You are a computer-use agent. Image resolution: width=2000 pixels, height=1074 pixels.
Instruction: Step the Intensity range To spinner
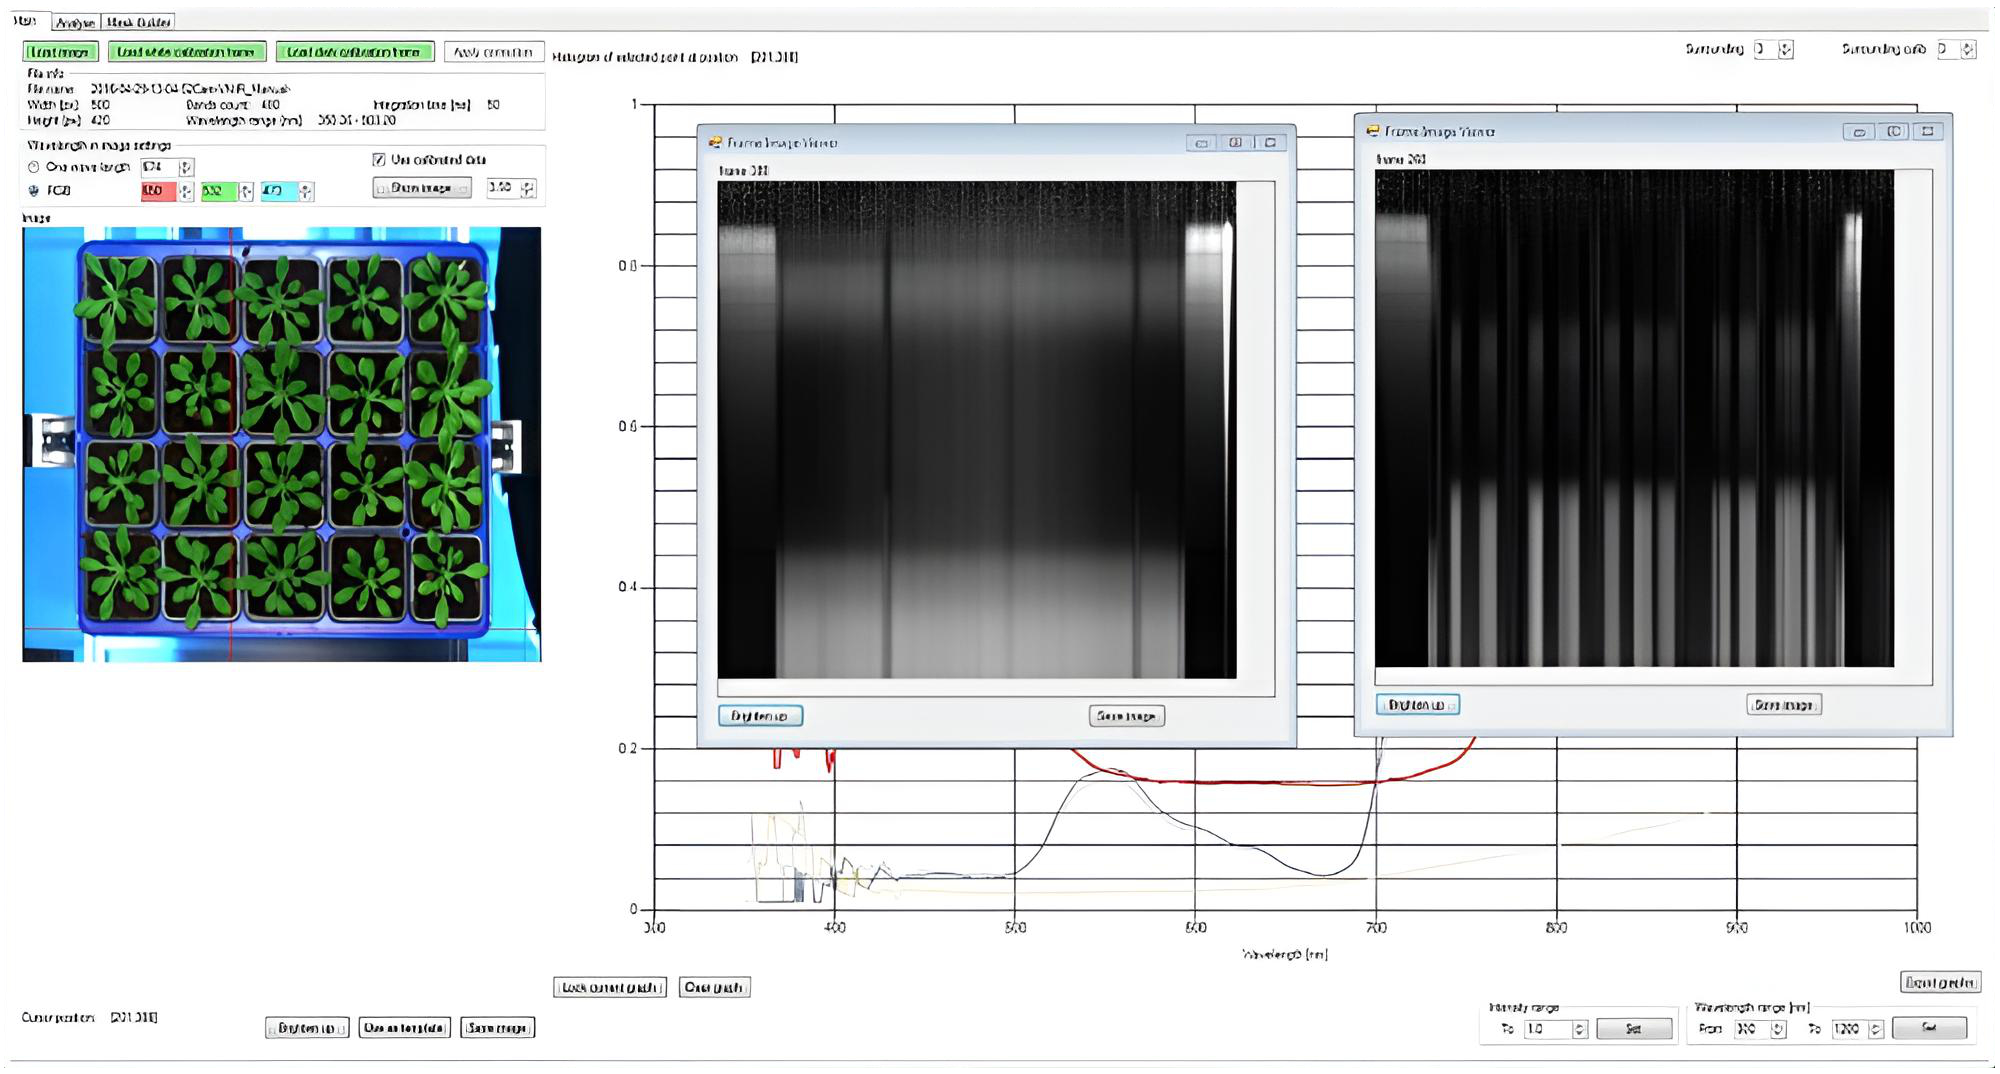[x=1580, y=1029]
